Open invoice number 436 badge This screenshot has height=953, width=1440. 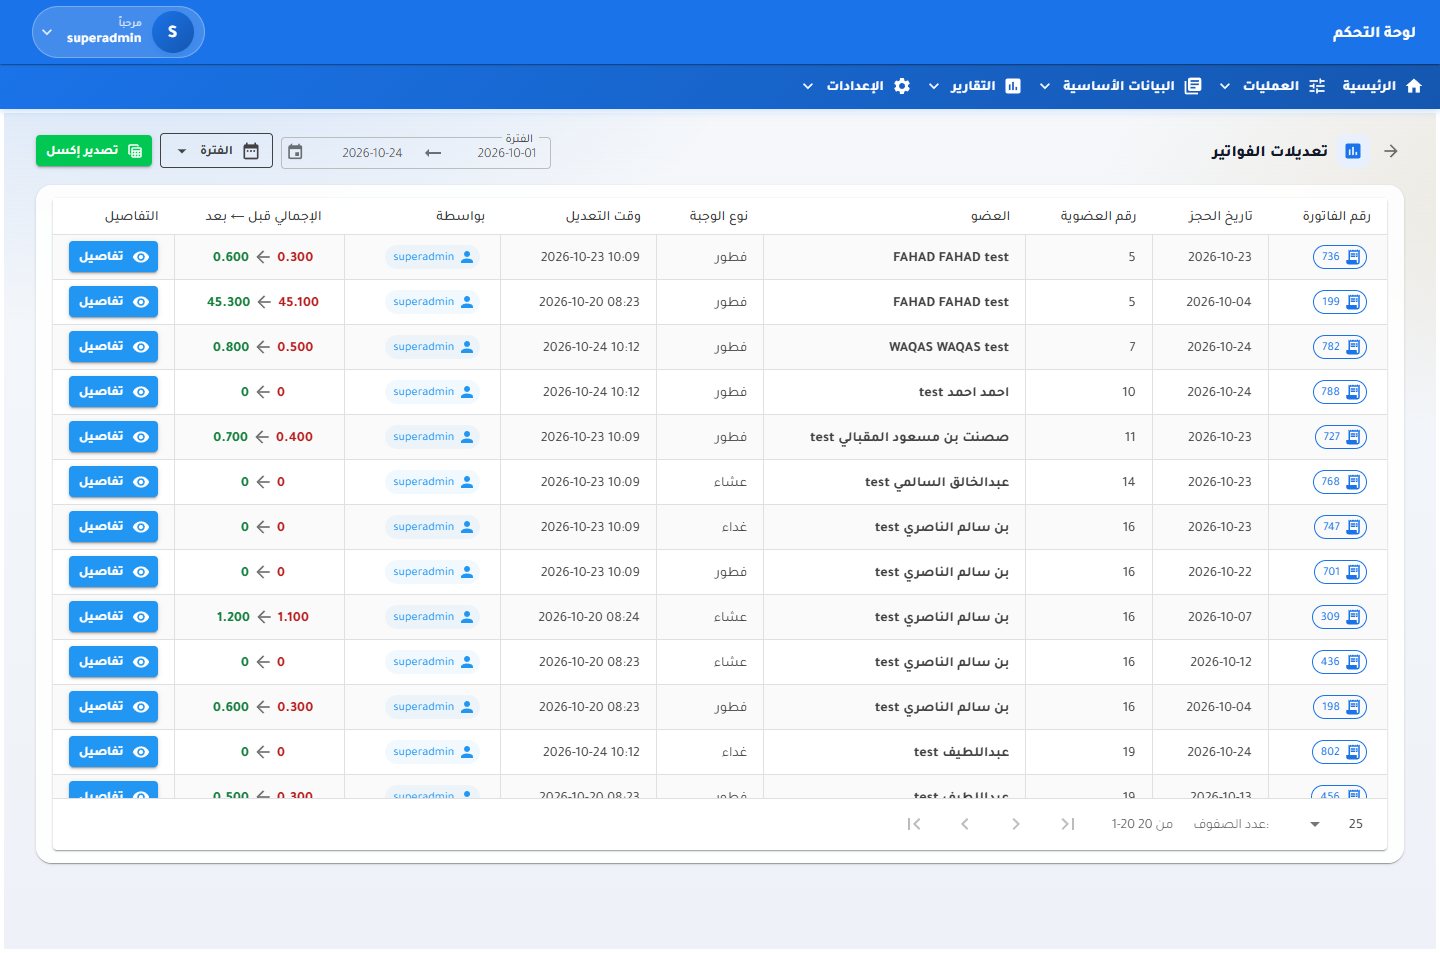coord(1339,662)
